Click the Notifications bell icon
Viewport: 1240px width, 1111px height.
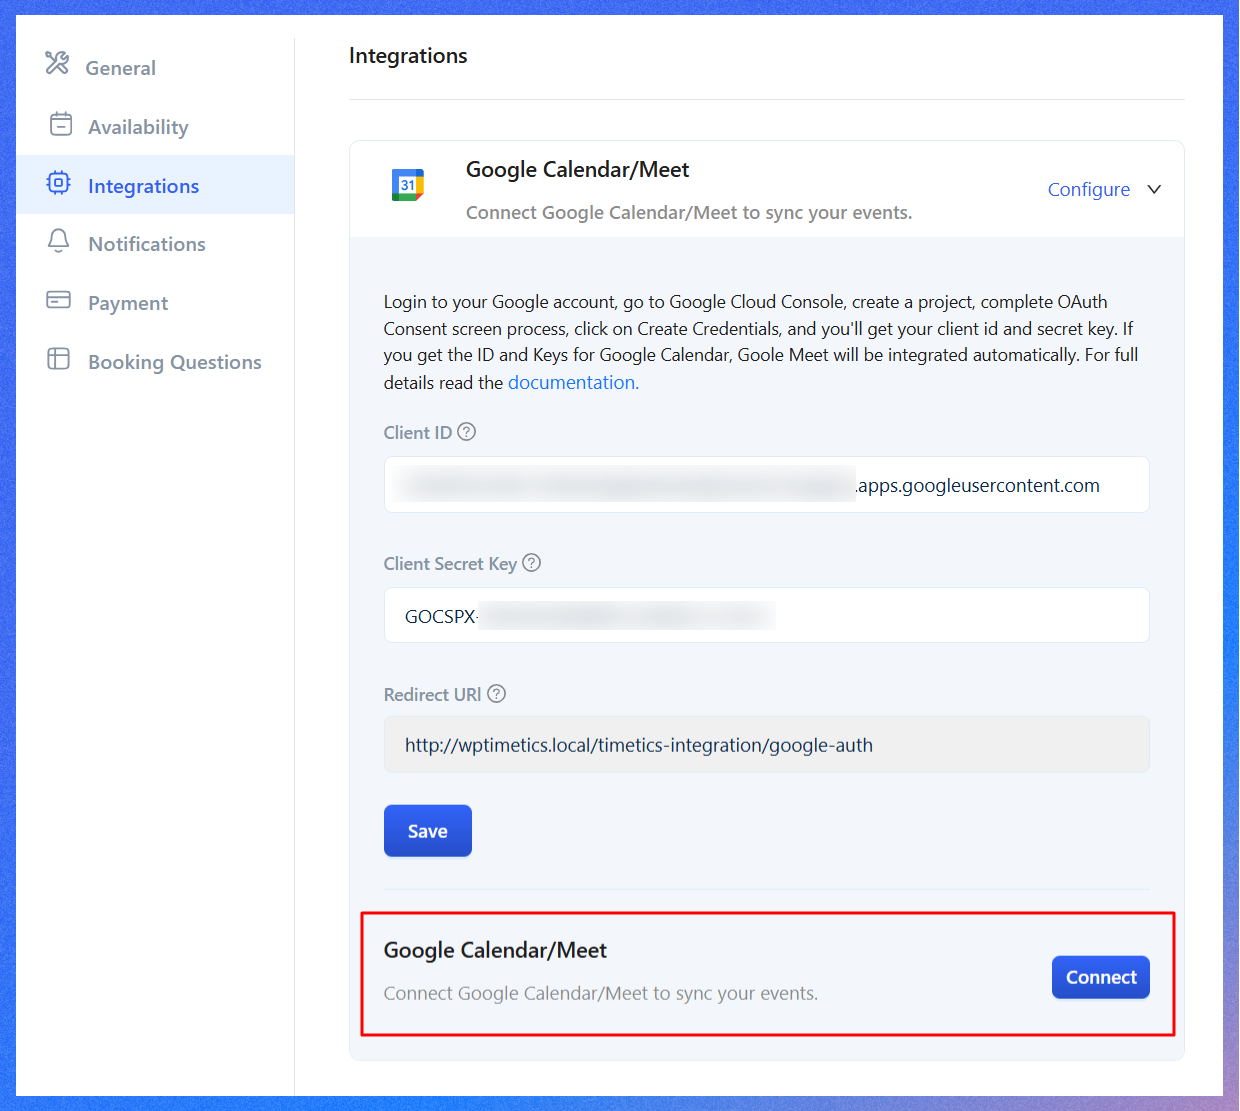[x=59, y=241]
